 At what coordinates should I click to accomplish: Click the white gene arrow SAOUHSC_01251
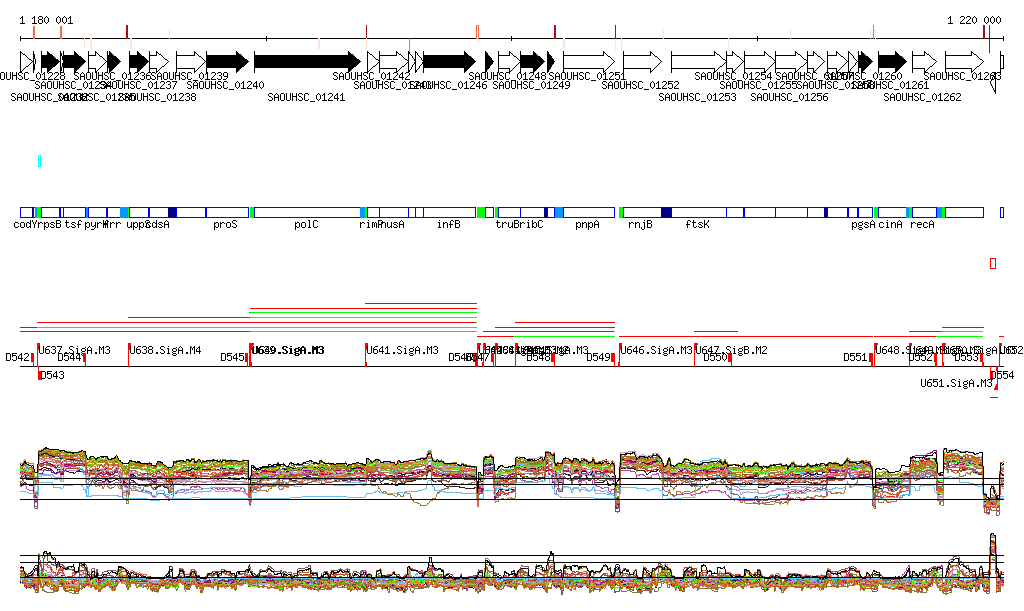pyautogui.click(x=589, y=62)
